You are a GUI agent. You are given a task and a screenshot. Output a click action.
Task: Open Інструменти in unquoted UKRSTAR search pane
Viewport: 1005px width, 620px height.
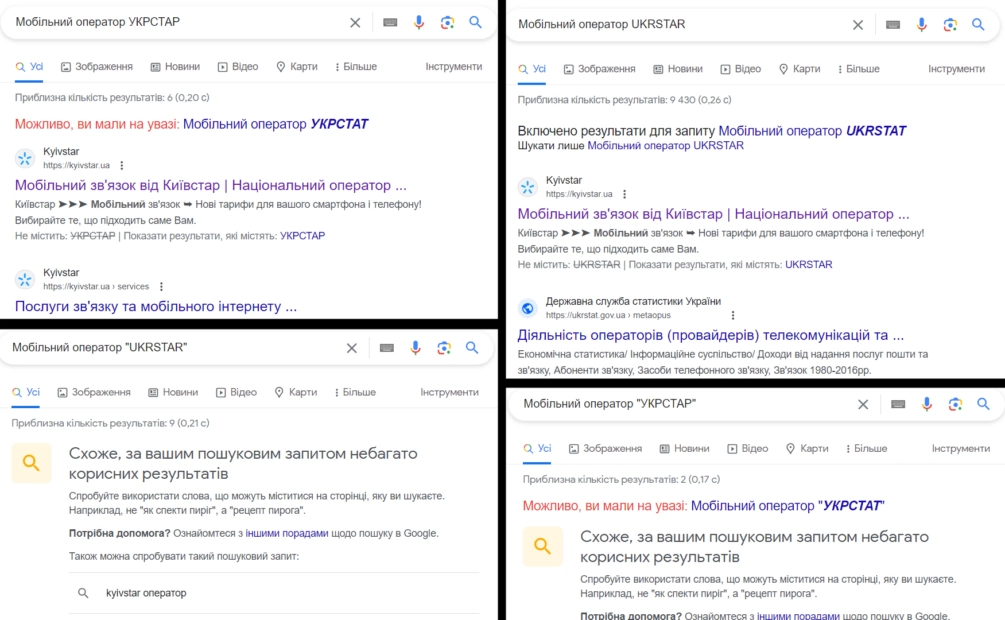(x=956, y=69)
